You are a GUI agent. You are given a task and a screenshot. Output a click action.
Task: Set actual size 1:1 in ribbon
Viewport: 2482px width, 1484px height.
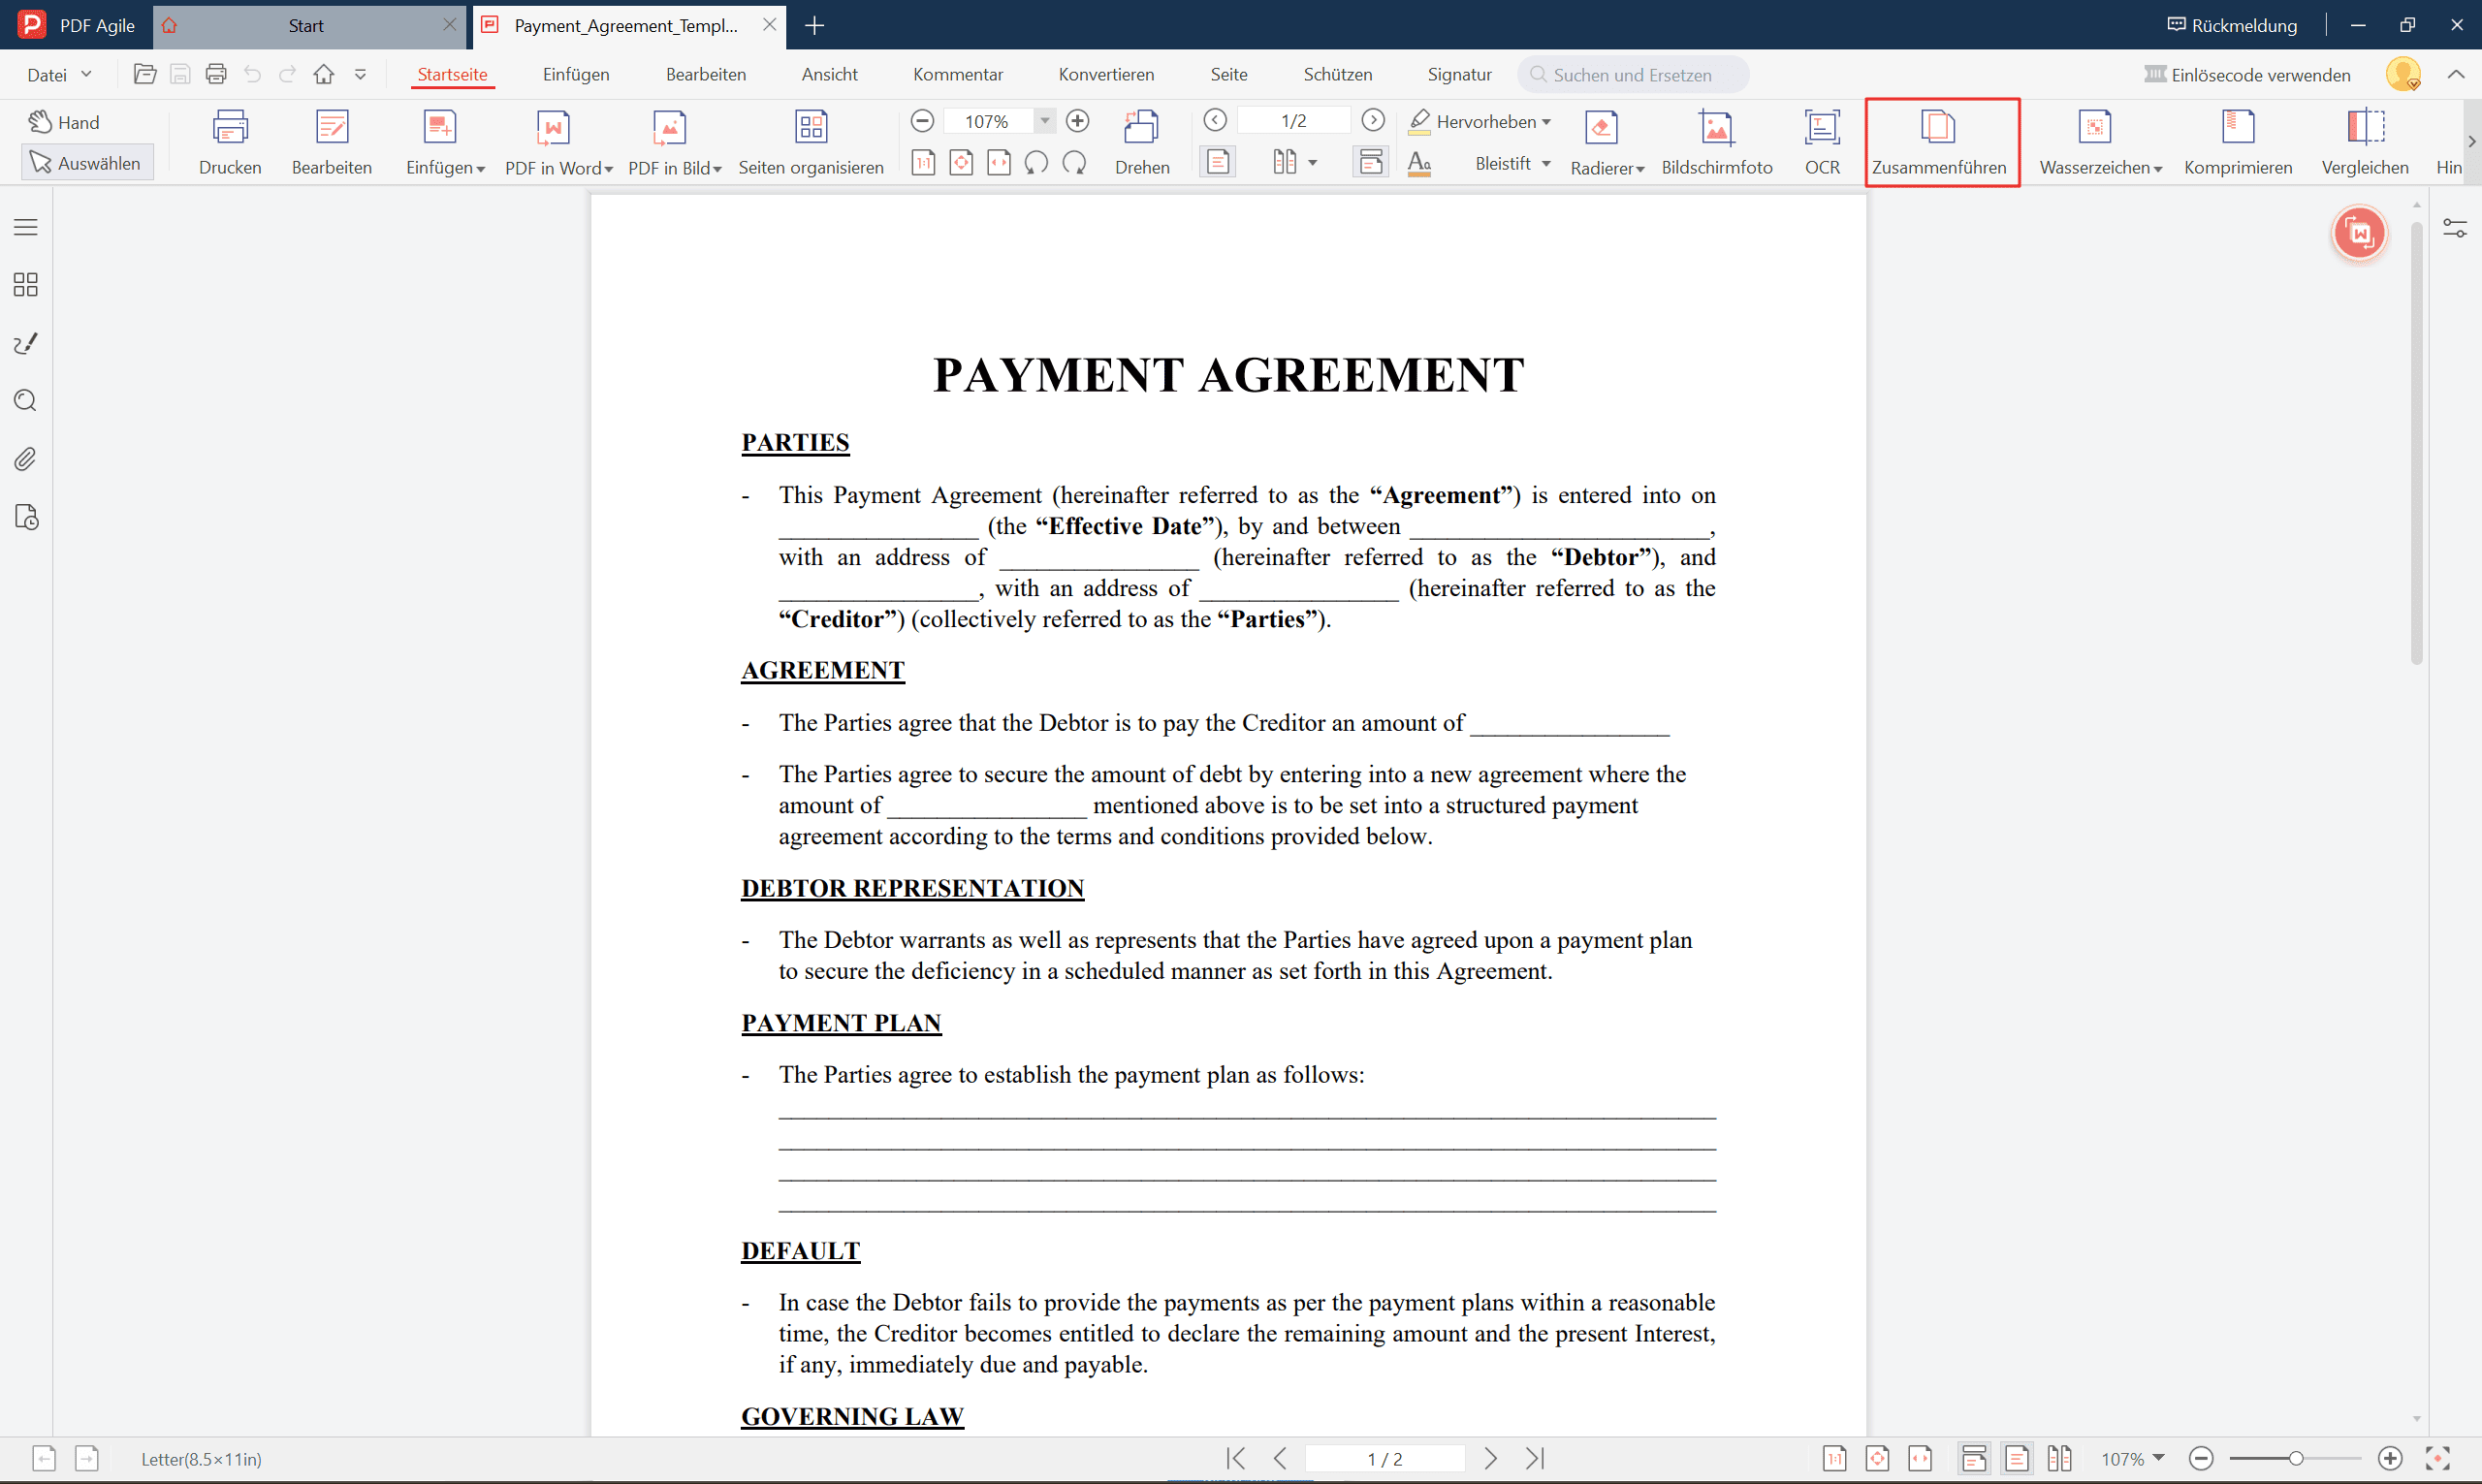(923, 162)
